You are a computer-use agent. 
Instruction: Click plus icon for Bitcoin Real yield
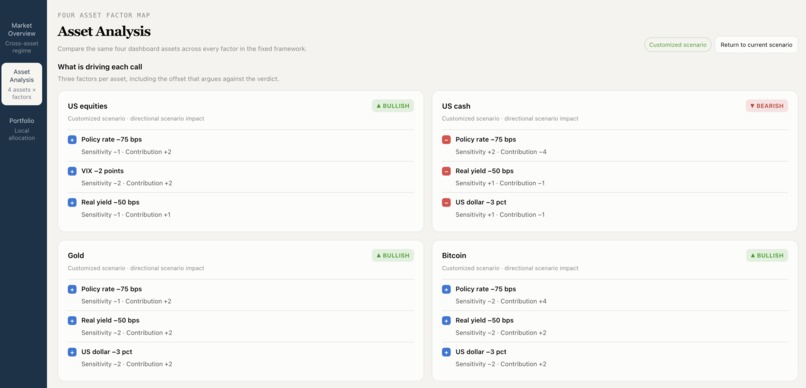[446, 321]
